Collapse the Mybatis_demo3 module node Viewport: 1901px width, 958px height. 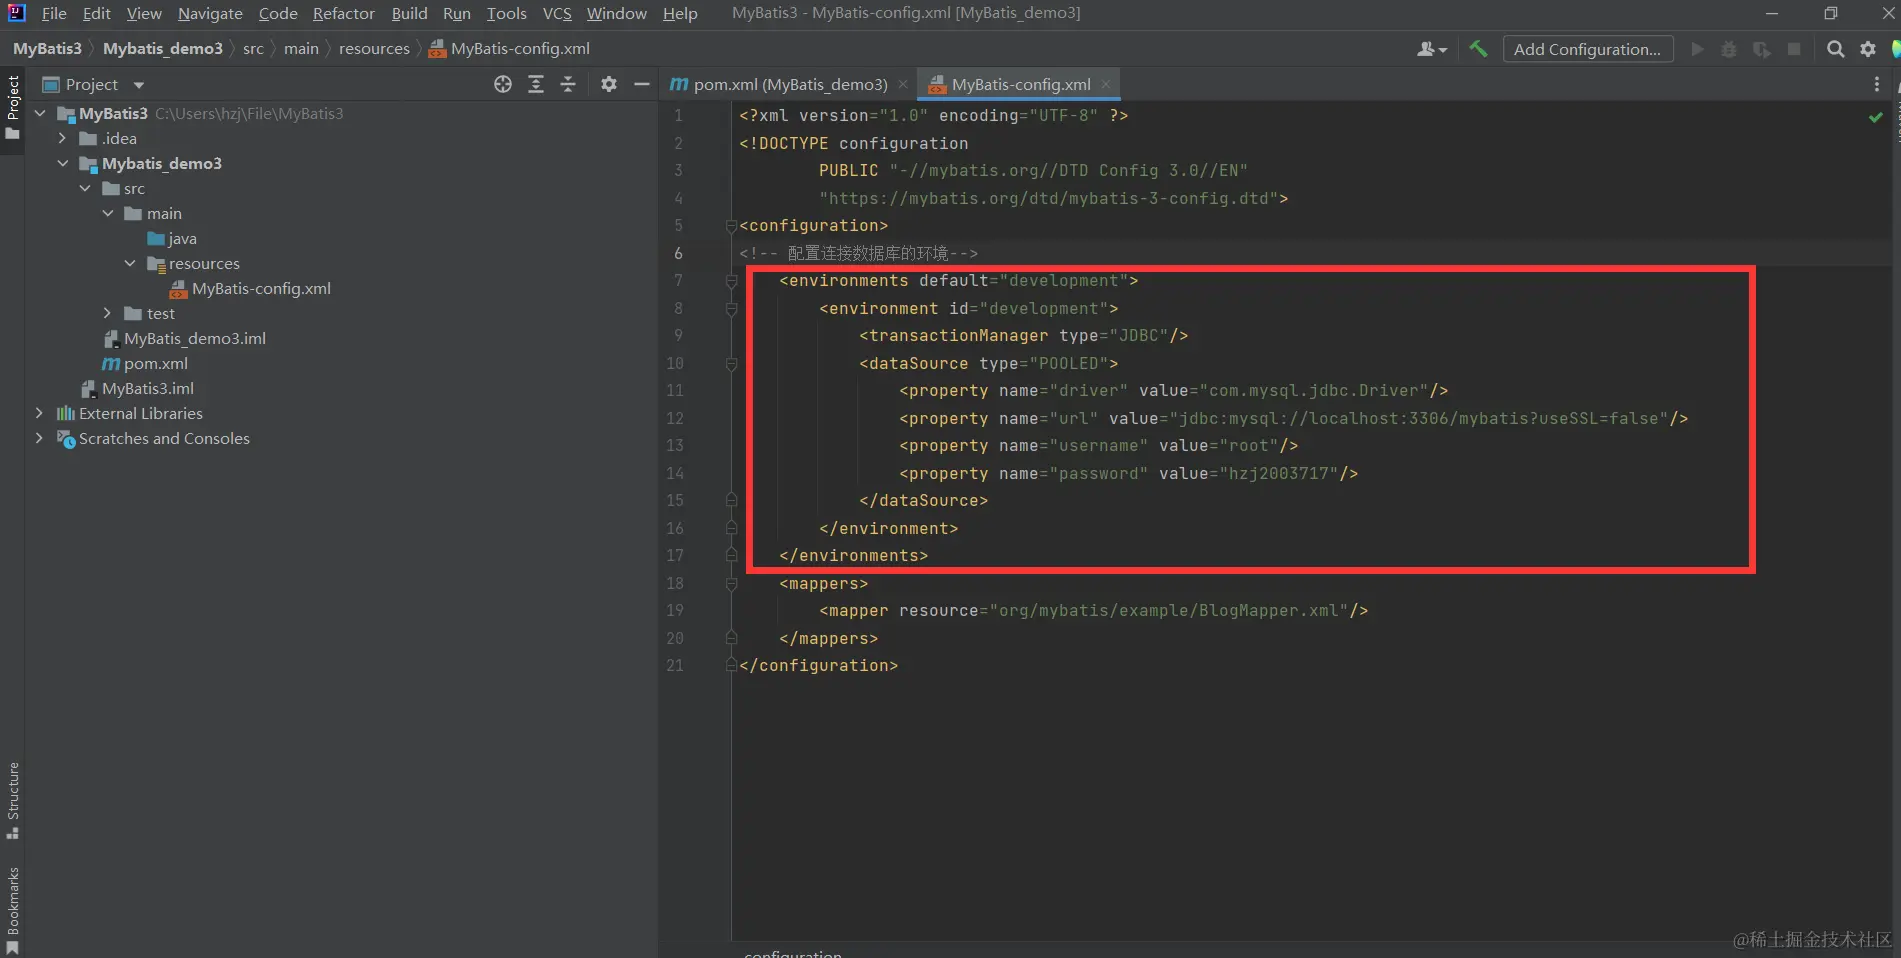(62, 163)
